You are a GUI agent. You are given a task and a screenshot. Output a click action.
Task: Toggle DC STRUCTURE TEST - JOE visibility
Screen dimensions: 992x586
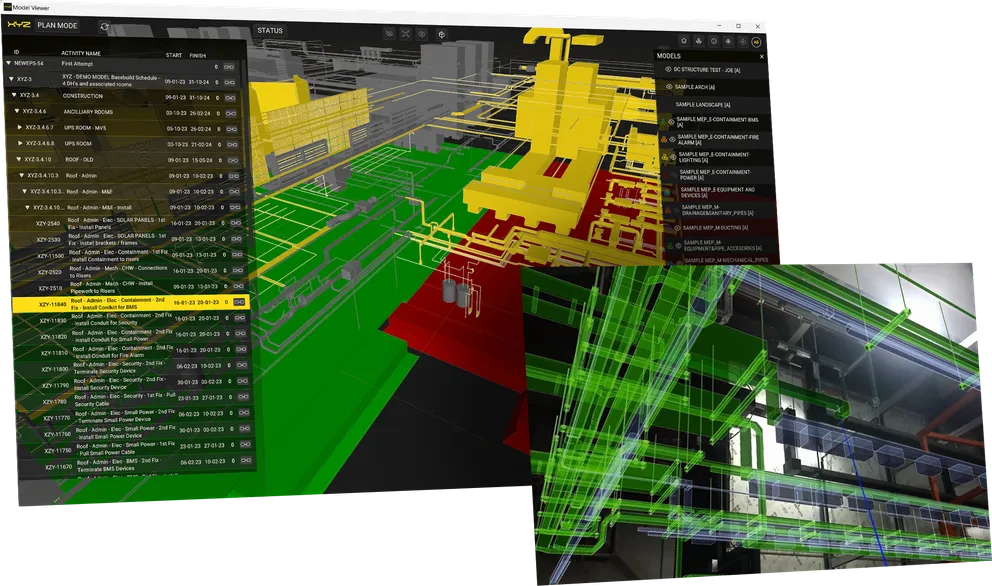pyautogui.click(x=667, y=67)
